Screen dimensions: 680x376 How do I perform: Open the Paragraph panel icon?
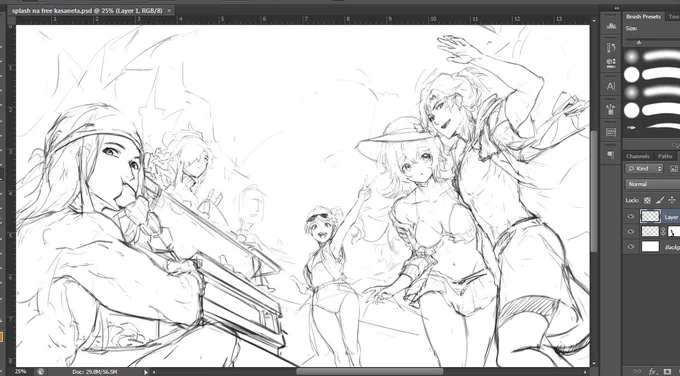[x=611, y=155]
